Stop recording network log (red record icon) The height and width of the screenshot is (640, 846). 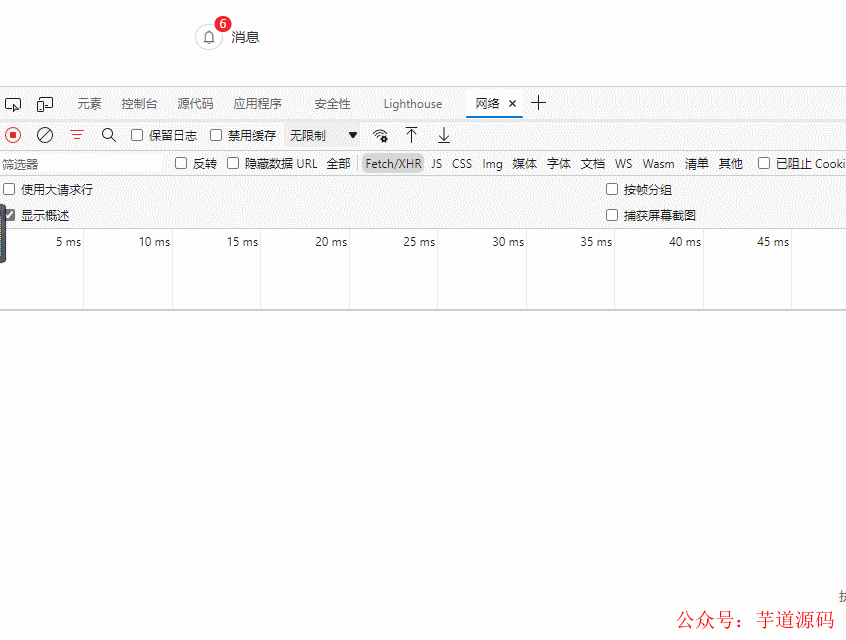pyautogui.click(x=11, y=134)
